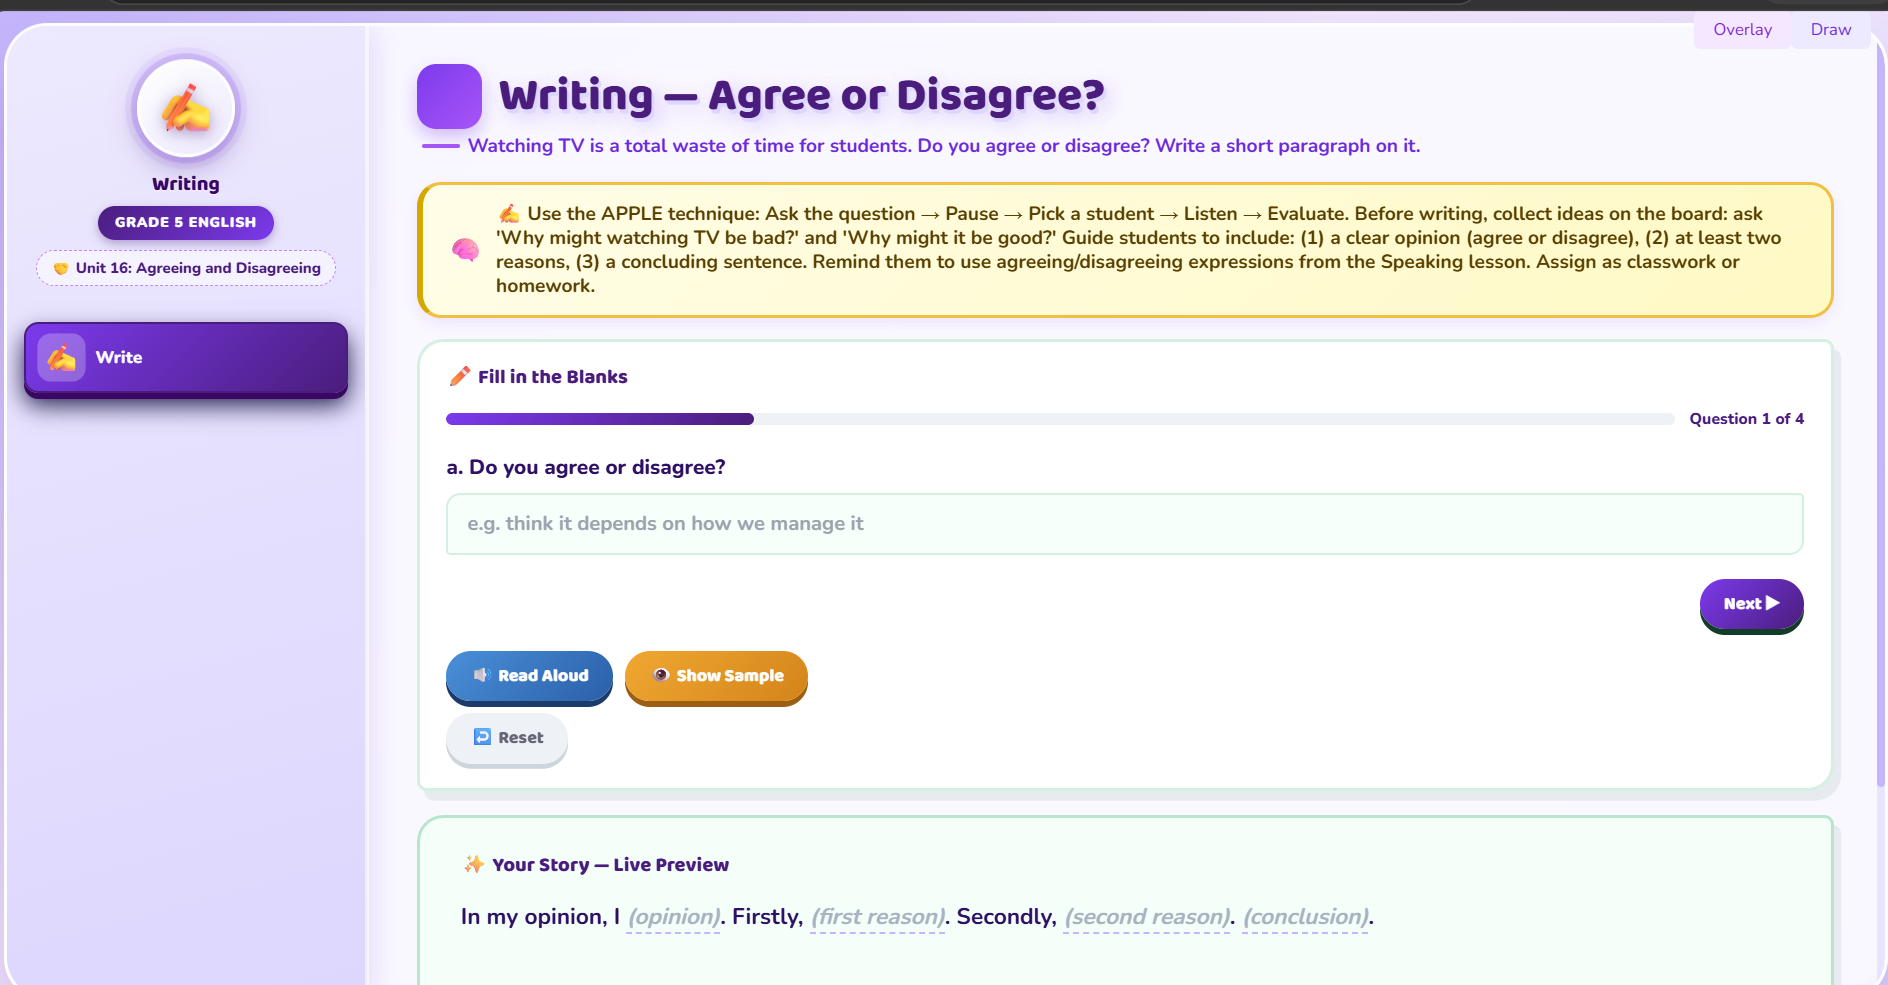Click the question progress bar
The height and width of the screenshot is (985, 1888).
[1060, 419]
